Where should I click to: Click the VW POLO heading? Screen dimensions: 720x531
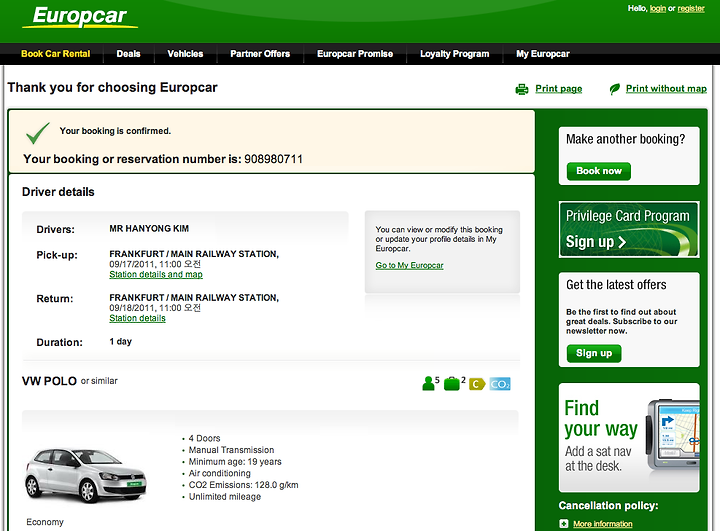coord(49,381)
